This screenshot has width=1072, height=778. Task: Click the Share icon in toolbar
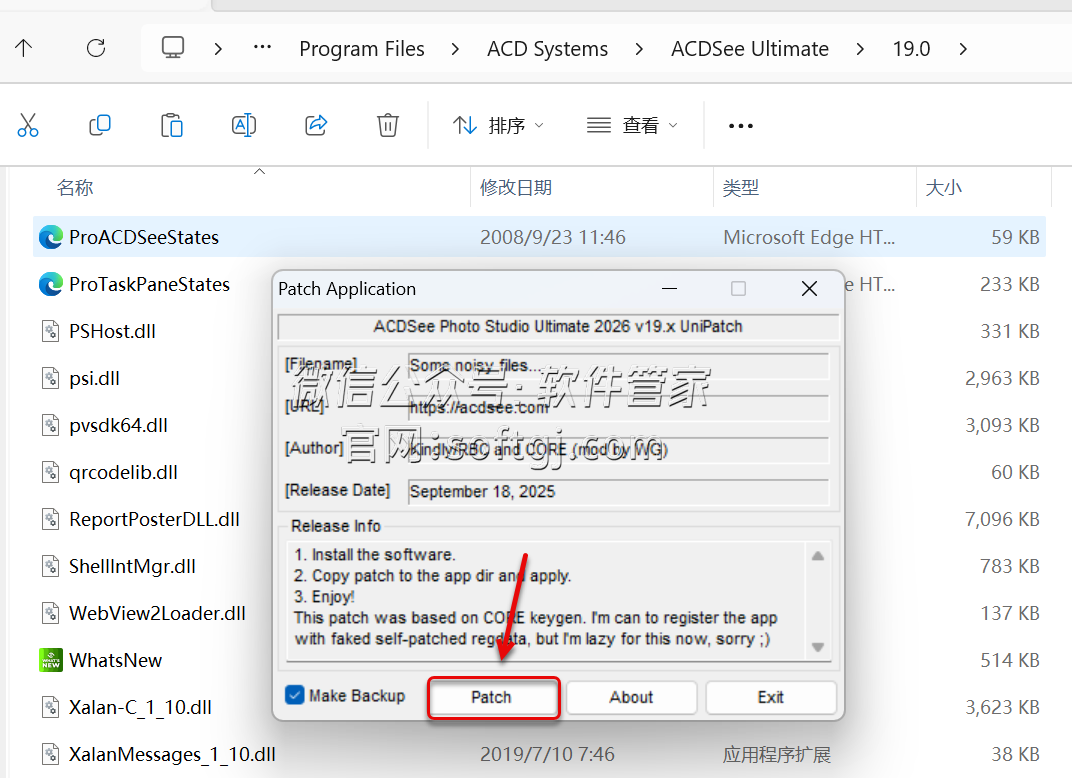316,125
